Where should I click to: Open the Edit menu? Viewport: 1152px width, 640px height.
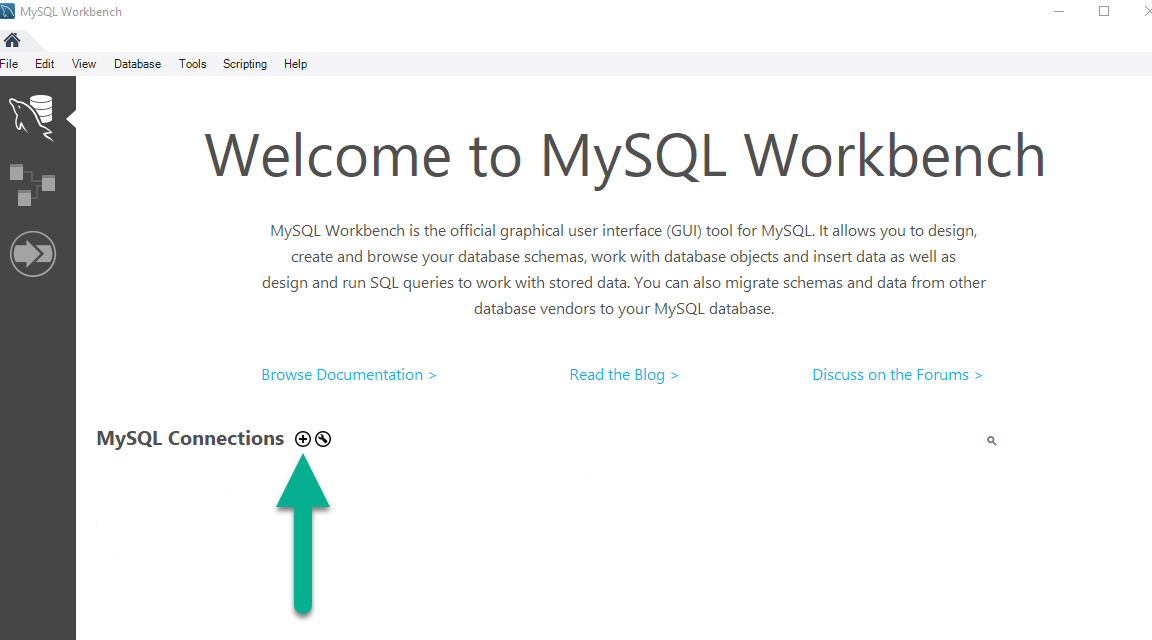tap(44, 63)
